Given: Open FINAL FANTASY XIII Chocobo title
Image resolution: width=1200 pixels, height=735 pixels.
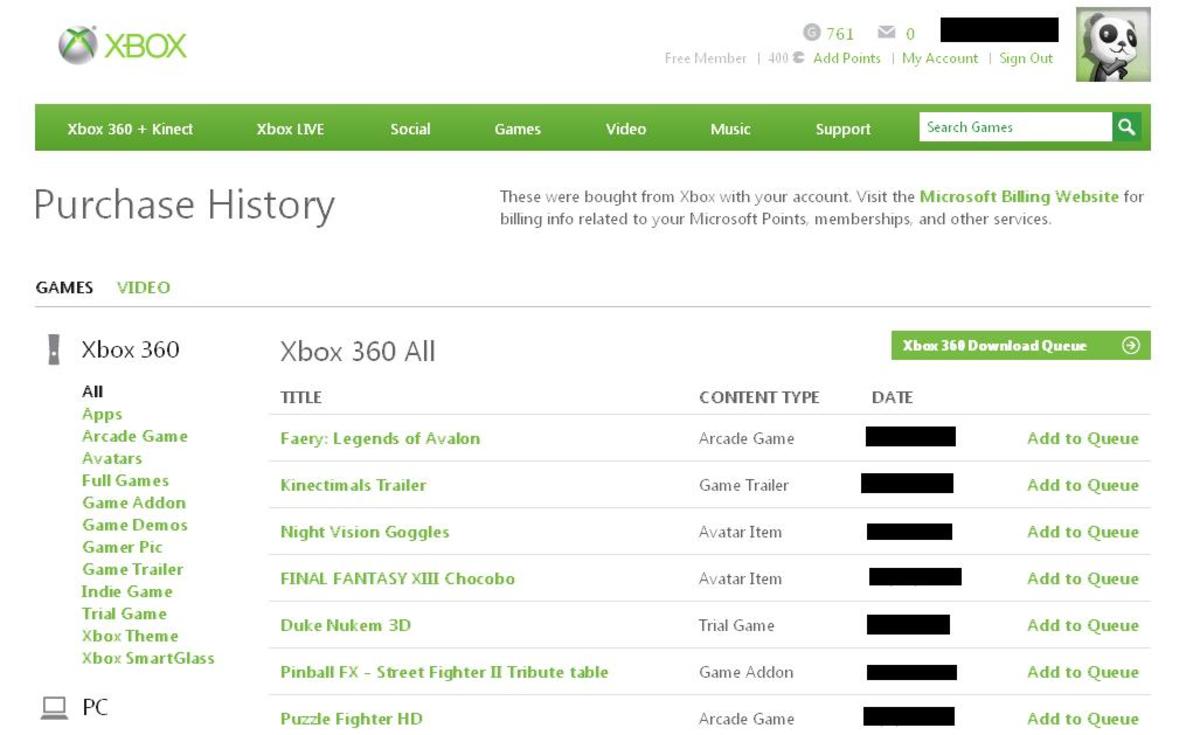Looking at the screenshot, I should [x=398, y=578].
